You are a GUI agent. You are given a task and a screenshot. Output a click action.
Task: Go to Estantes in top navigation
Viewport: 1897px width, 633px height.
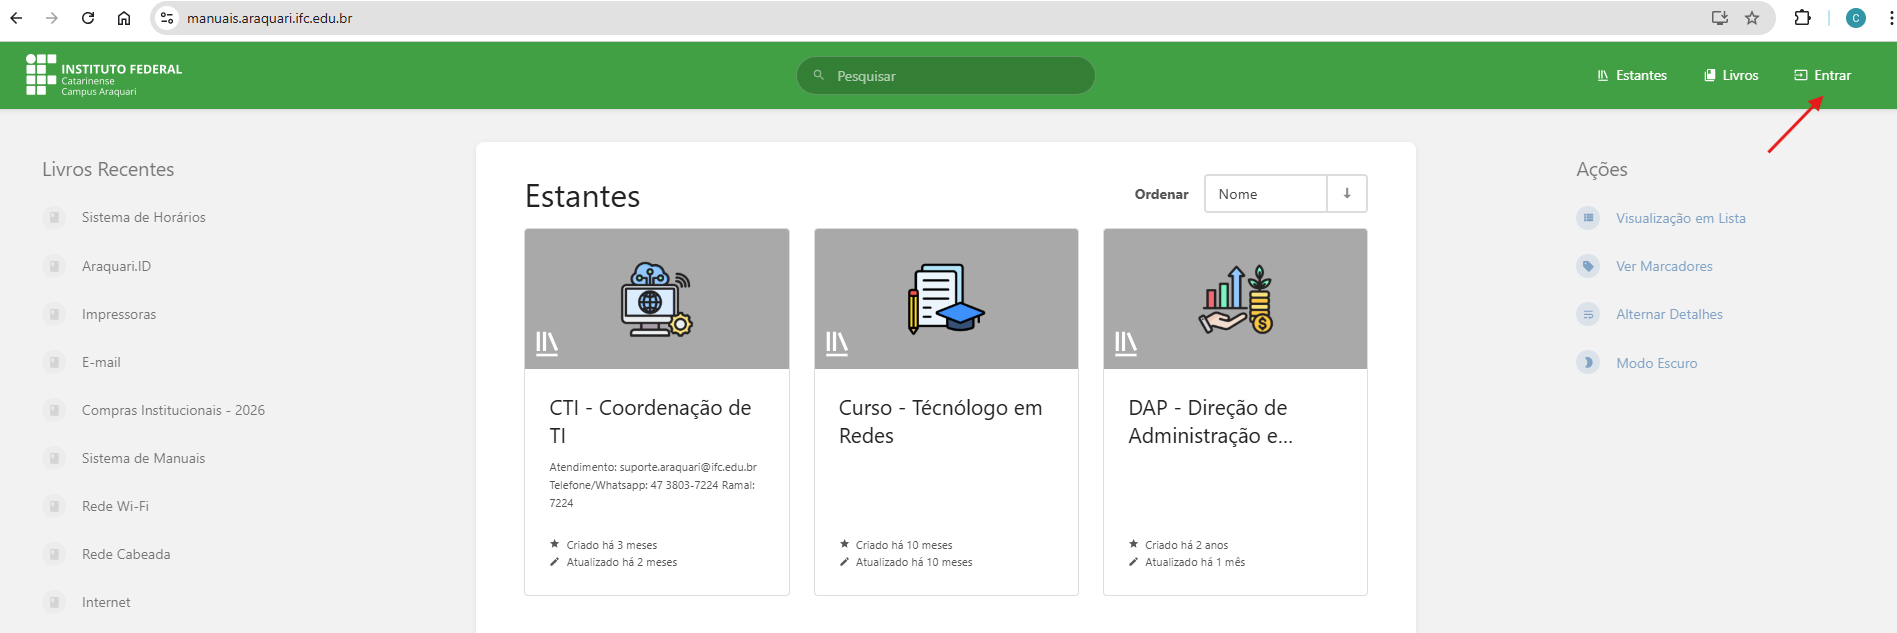(1632, 76)
